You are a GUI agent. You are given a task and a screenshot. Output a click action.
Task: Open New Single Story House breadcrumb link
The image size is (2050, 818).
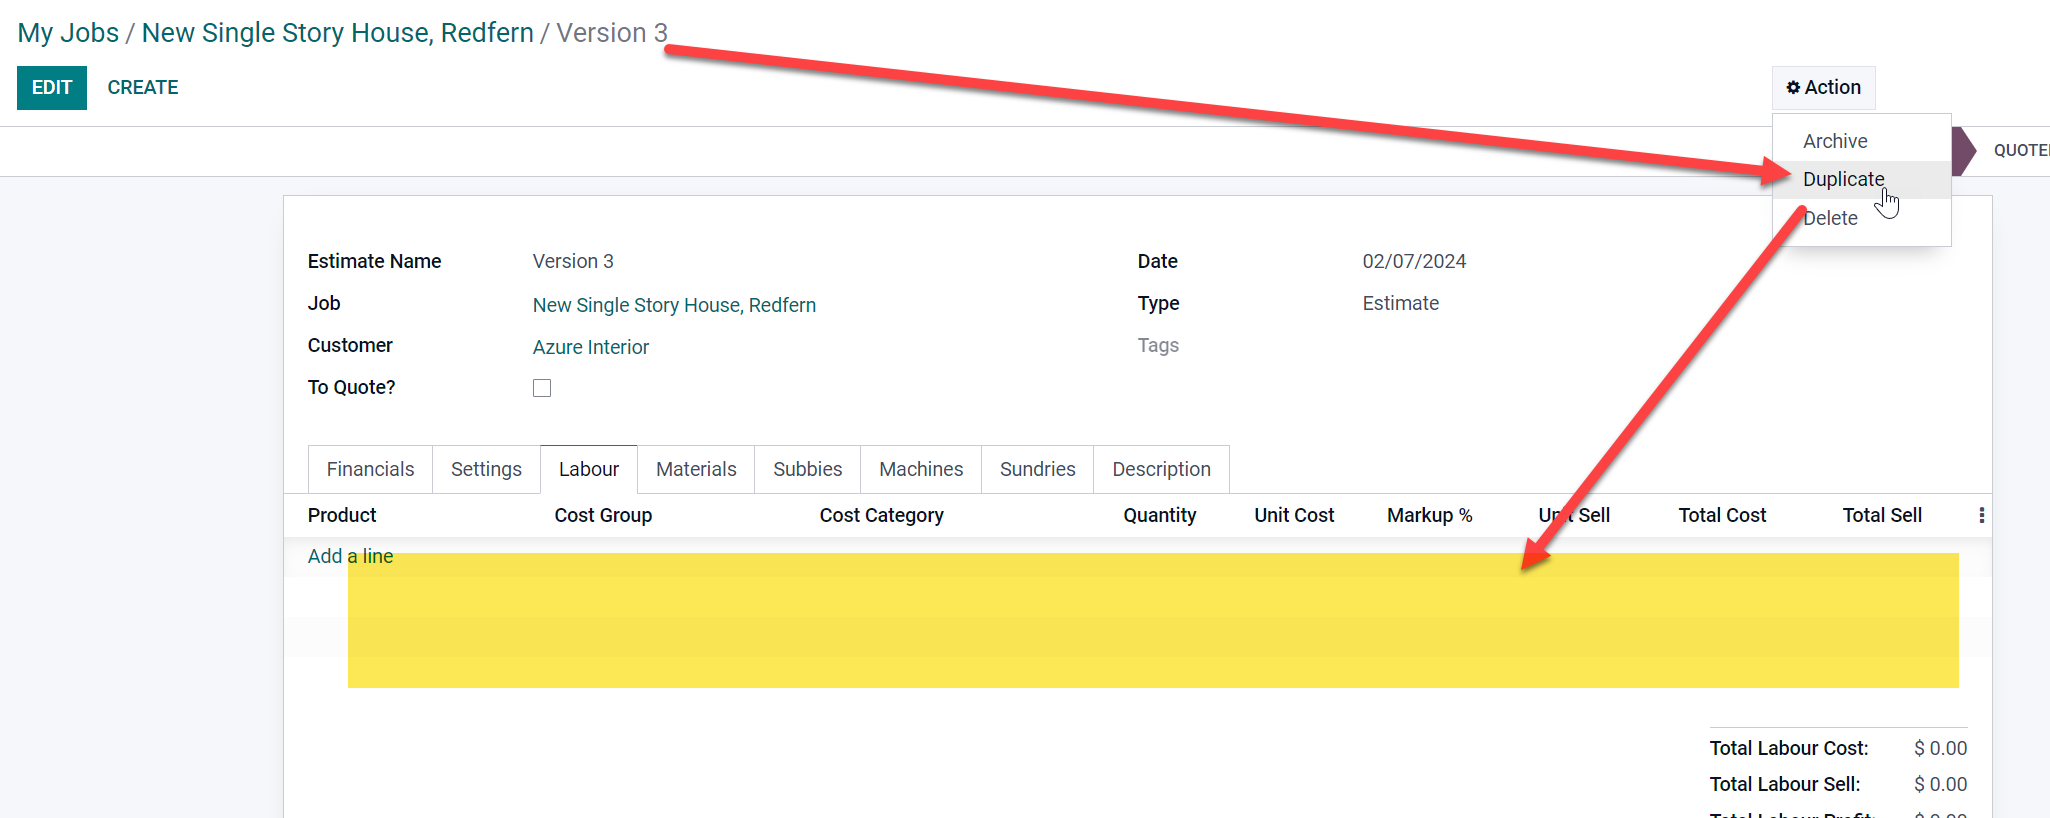(338, 33)
